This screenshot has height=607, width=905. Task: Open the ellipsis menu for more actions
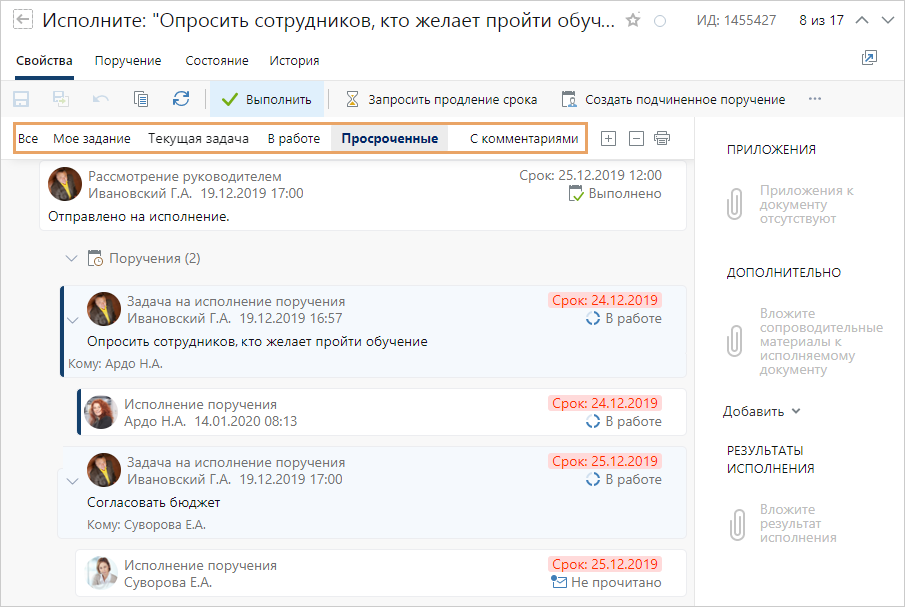pos(814,98)
